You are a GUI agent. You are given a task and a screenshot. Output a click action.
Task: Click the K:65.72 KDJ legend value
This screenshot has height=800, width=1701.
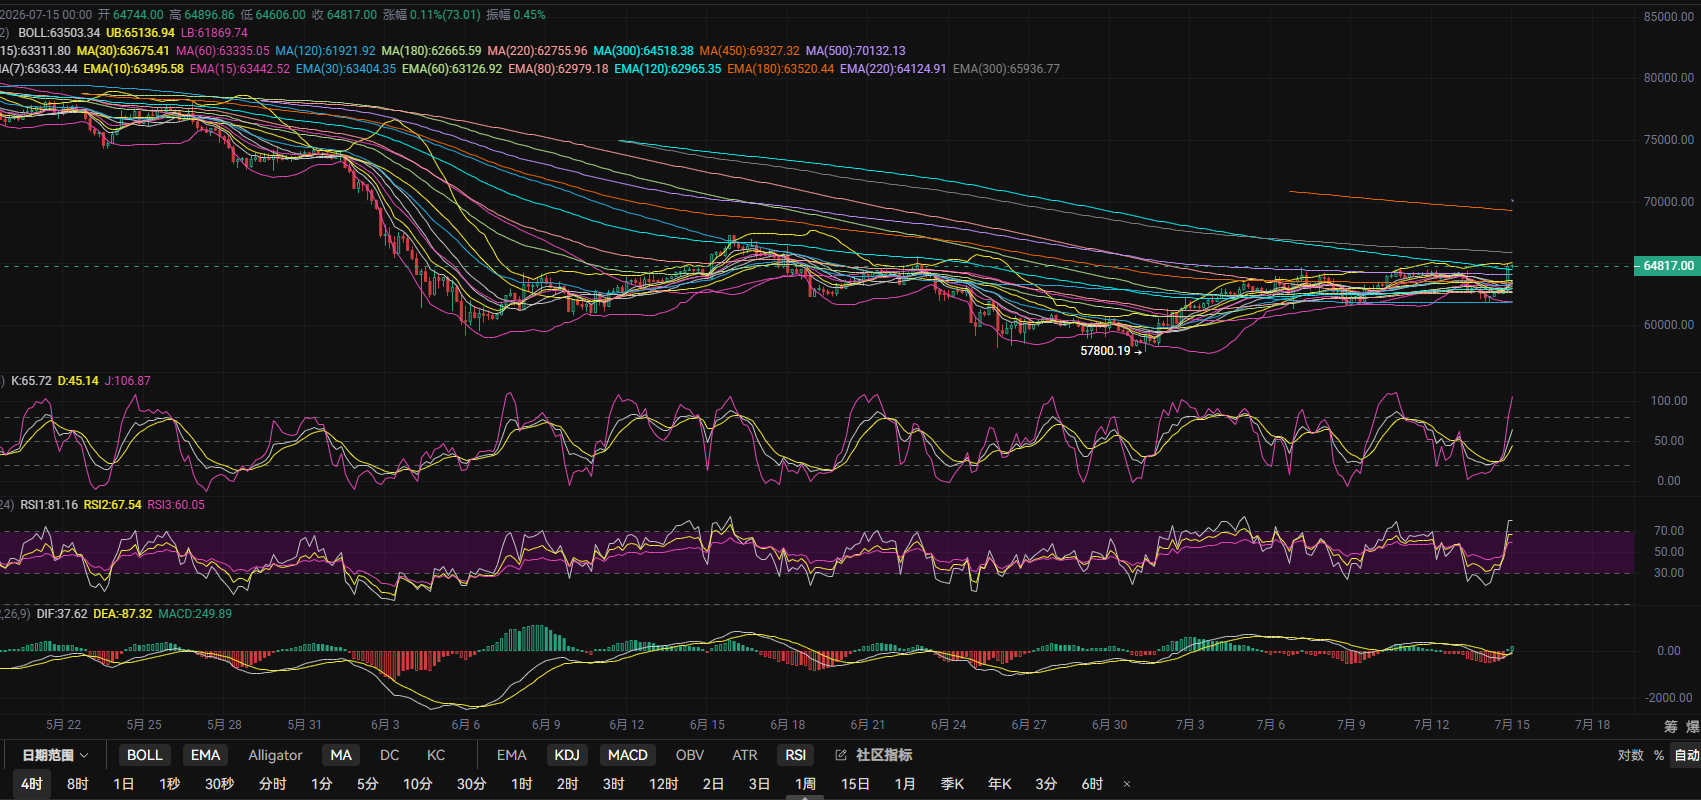[x=31, y=381]
